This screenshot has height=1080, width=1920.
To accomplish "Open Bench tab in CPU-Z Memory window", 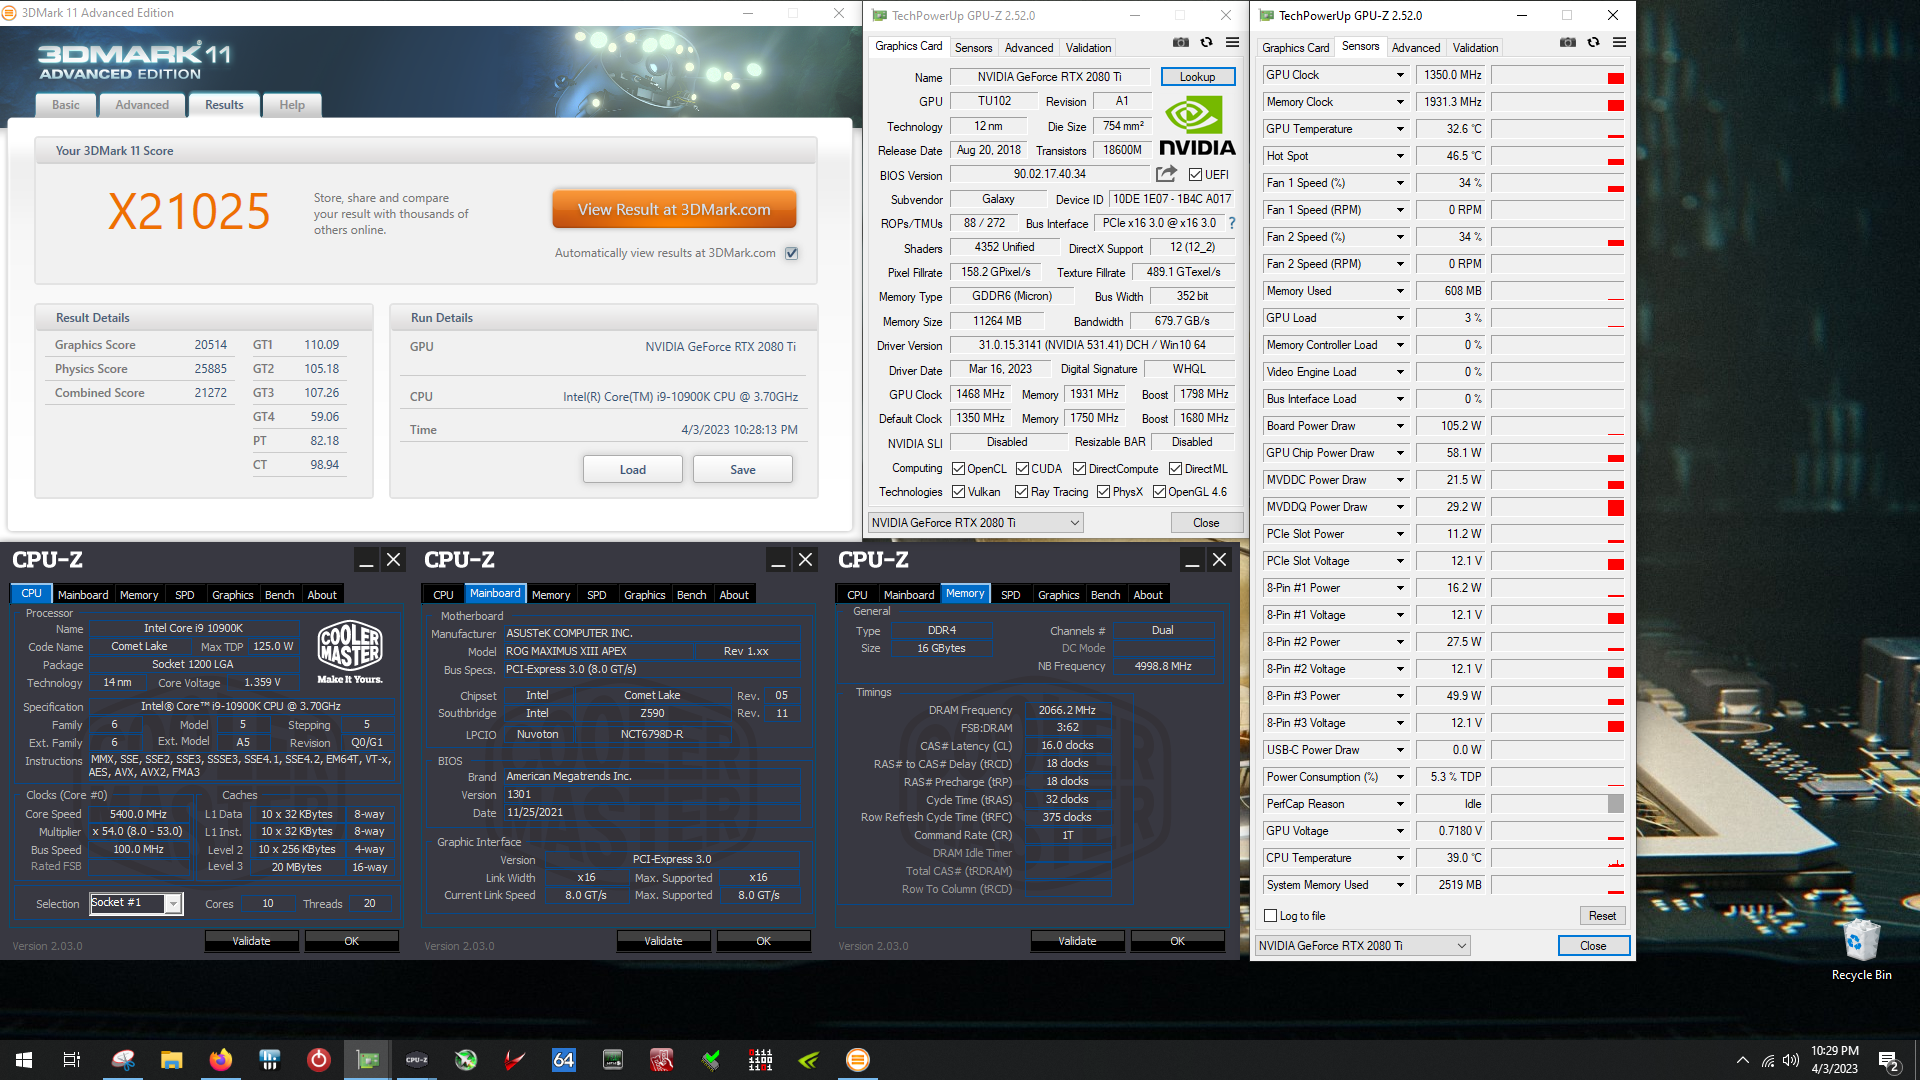I will coord(1105,594).
